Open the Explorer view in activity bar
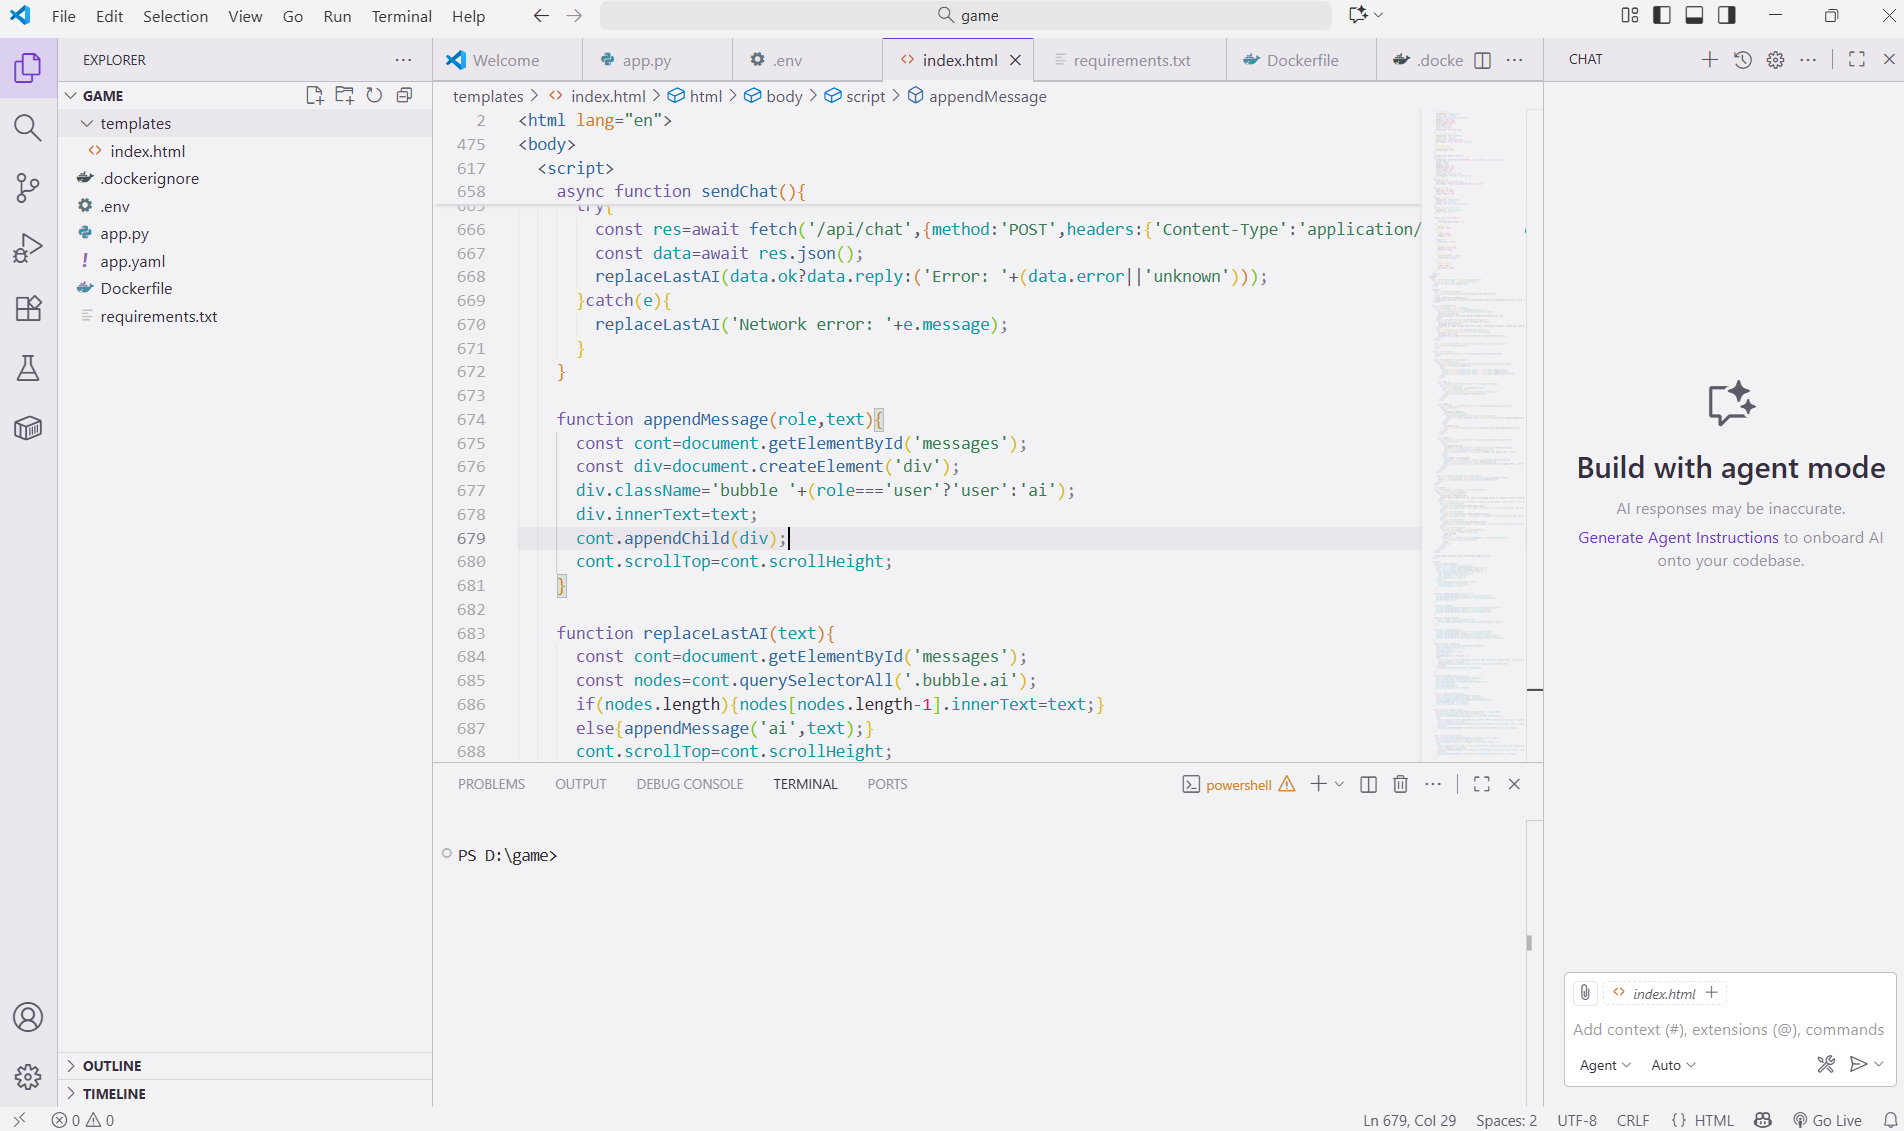 pos(28,68)
